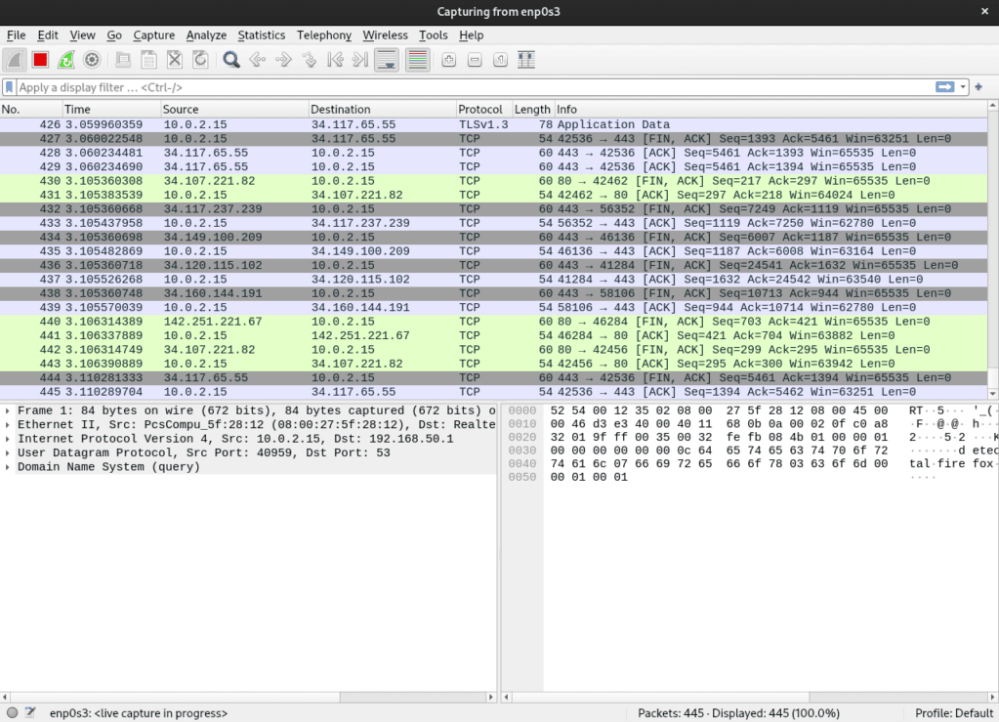Image resolution: width=999 pixels, height=723 pixels.
Task: Click the Profile: Default status label
Action: [953, 713]
